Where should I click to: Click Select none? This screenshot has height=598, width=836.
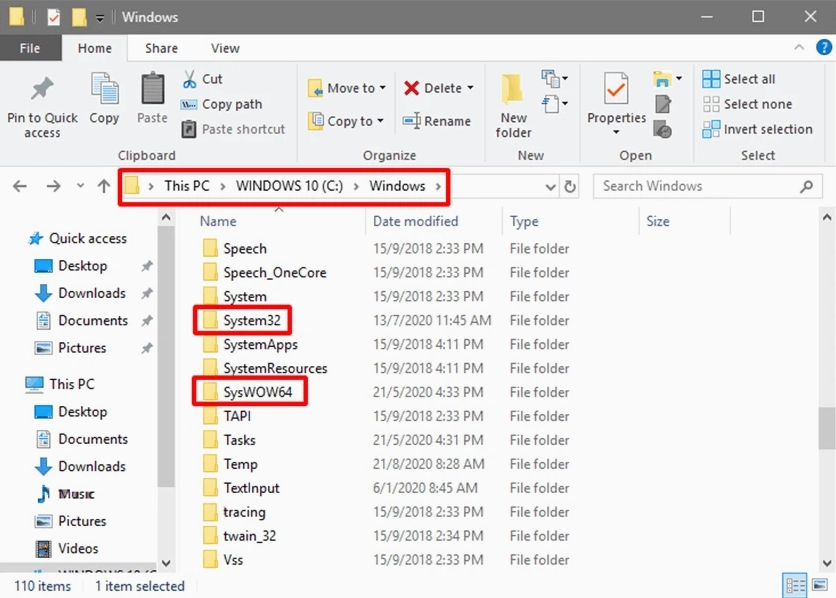point(747,104)
